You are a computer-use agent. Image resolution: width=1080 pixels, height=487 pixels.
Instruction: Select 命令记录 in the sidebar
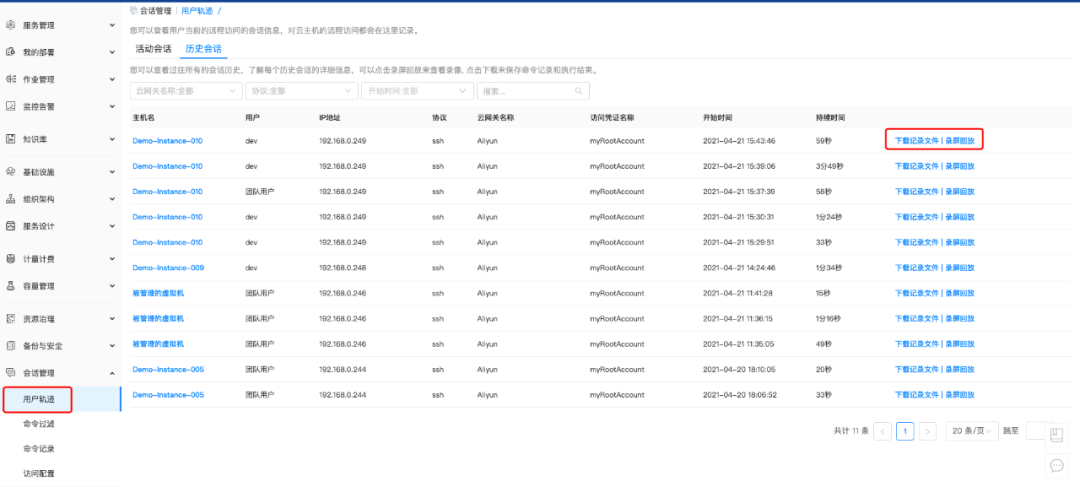tap(39, 448)
